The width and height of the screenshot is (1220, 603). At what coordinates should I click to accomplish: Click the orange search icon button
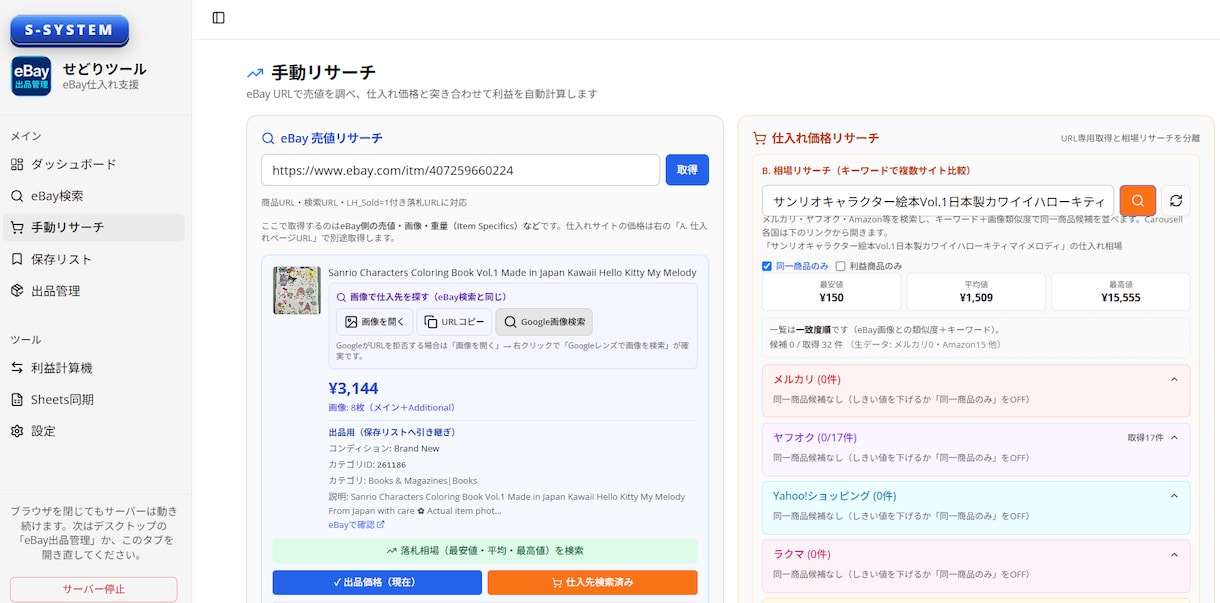1138,200
